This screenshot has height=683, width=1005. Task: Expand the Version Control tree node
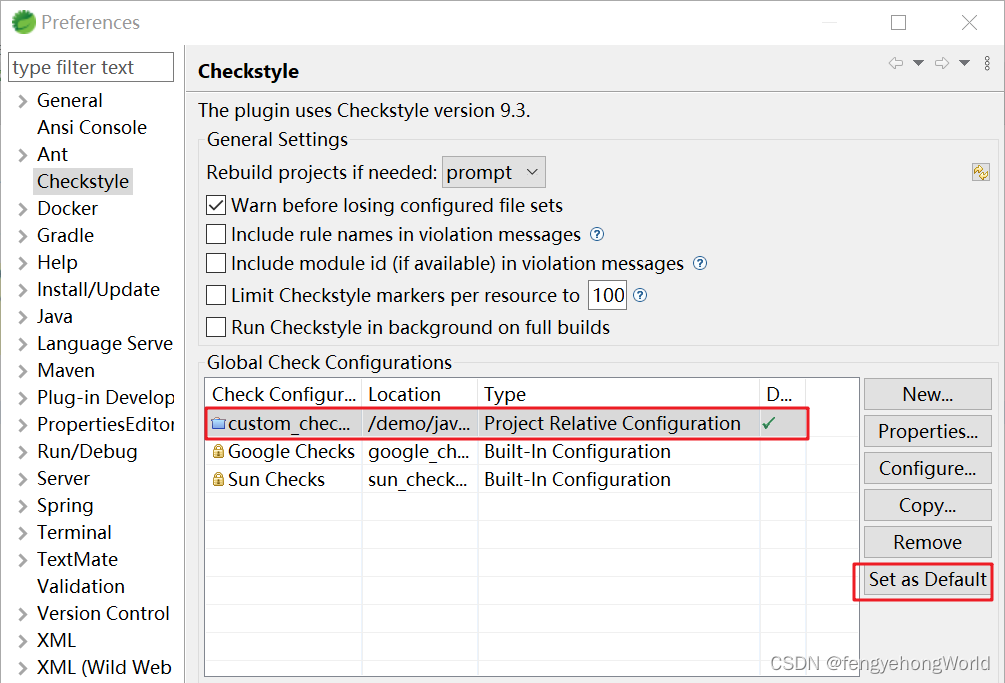(23, 614)
